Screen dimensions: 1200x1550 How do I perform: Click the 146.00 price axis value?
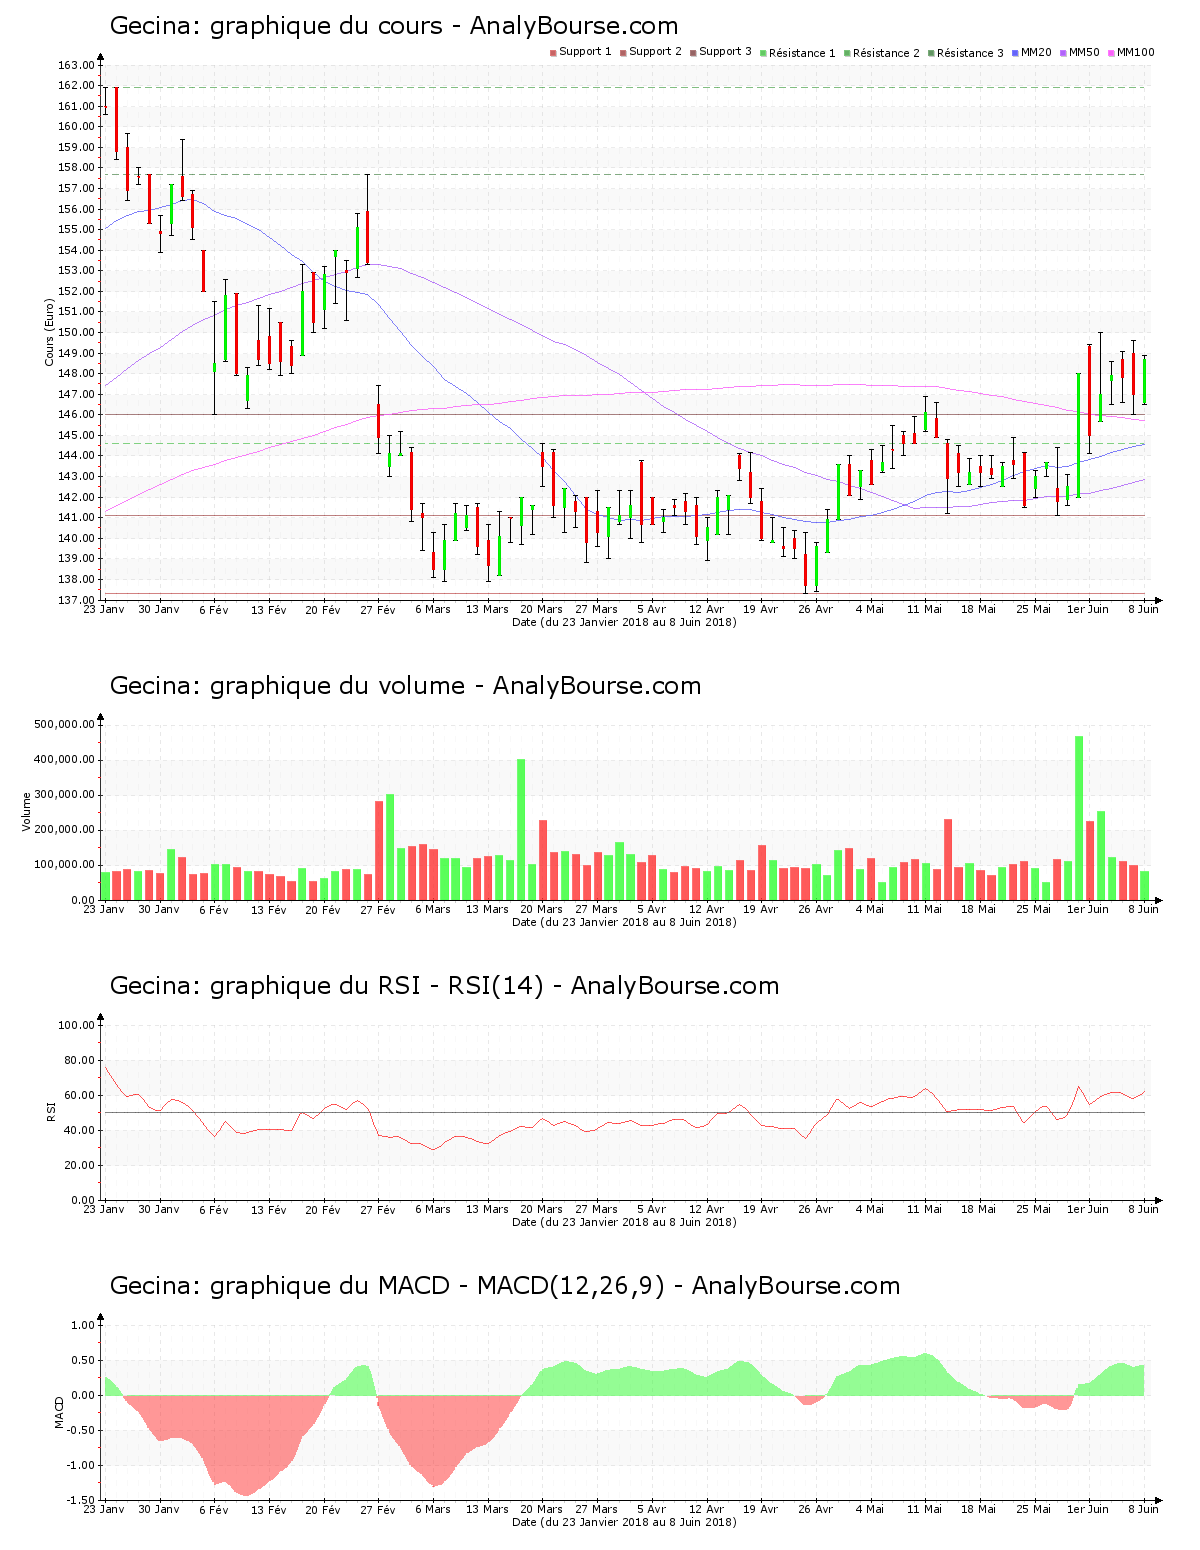(x=76, y=415)
